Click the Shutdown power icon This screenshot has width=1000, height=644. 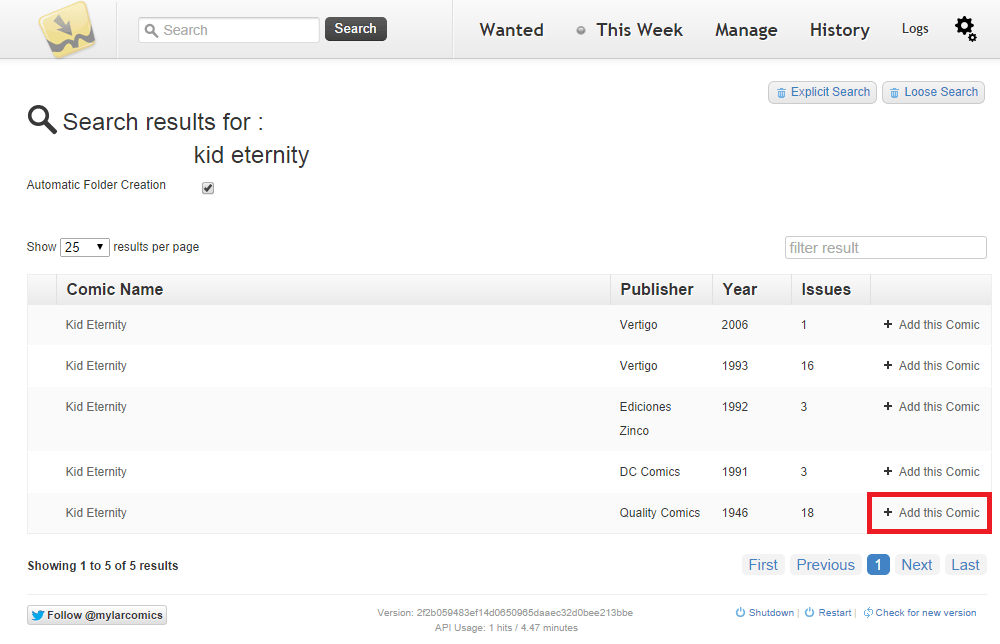[x=741, y=613]
